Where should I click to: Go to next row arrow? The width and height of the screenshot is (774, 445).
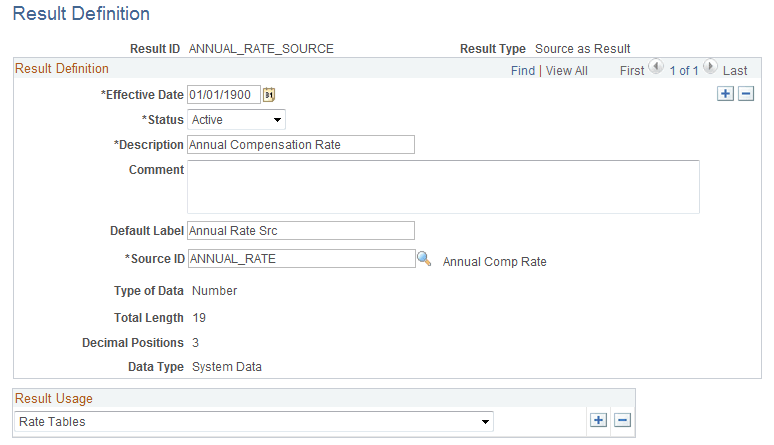(710, 69)
